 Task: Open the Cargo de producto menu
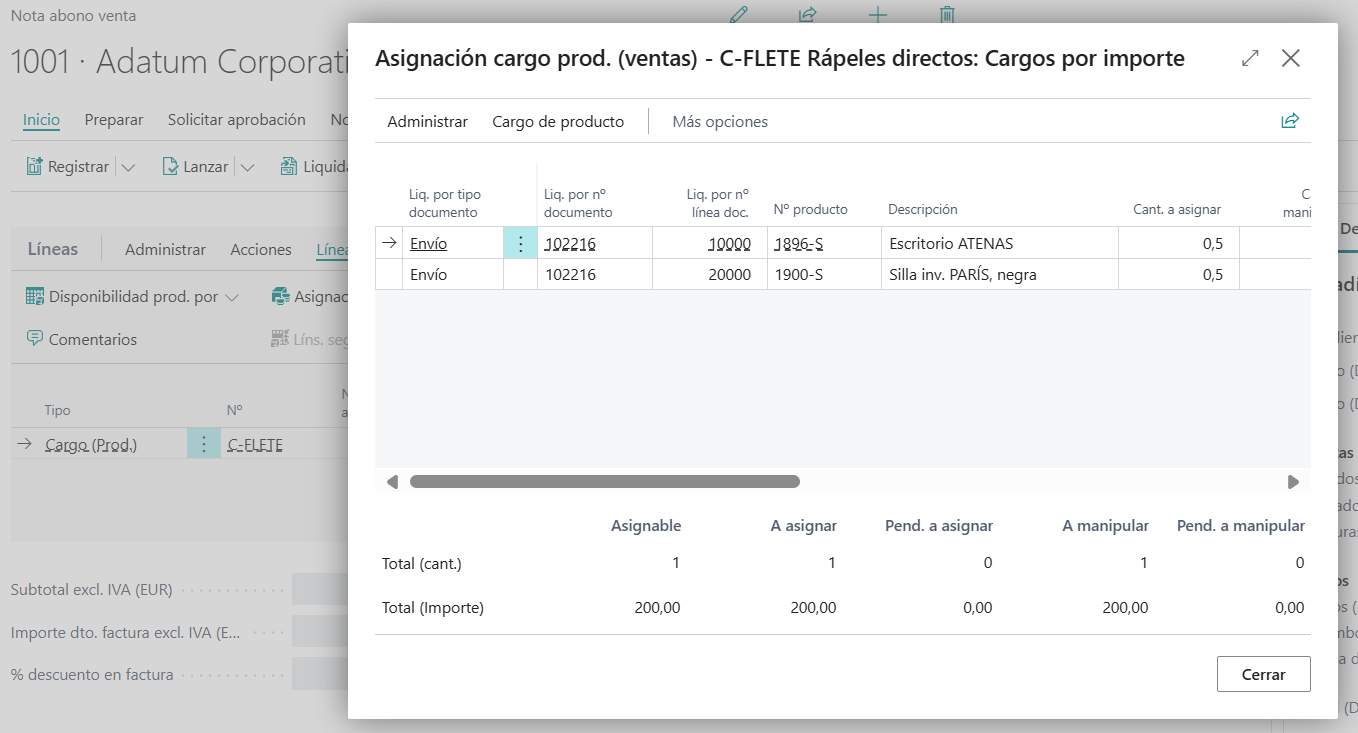coord(558,122)
